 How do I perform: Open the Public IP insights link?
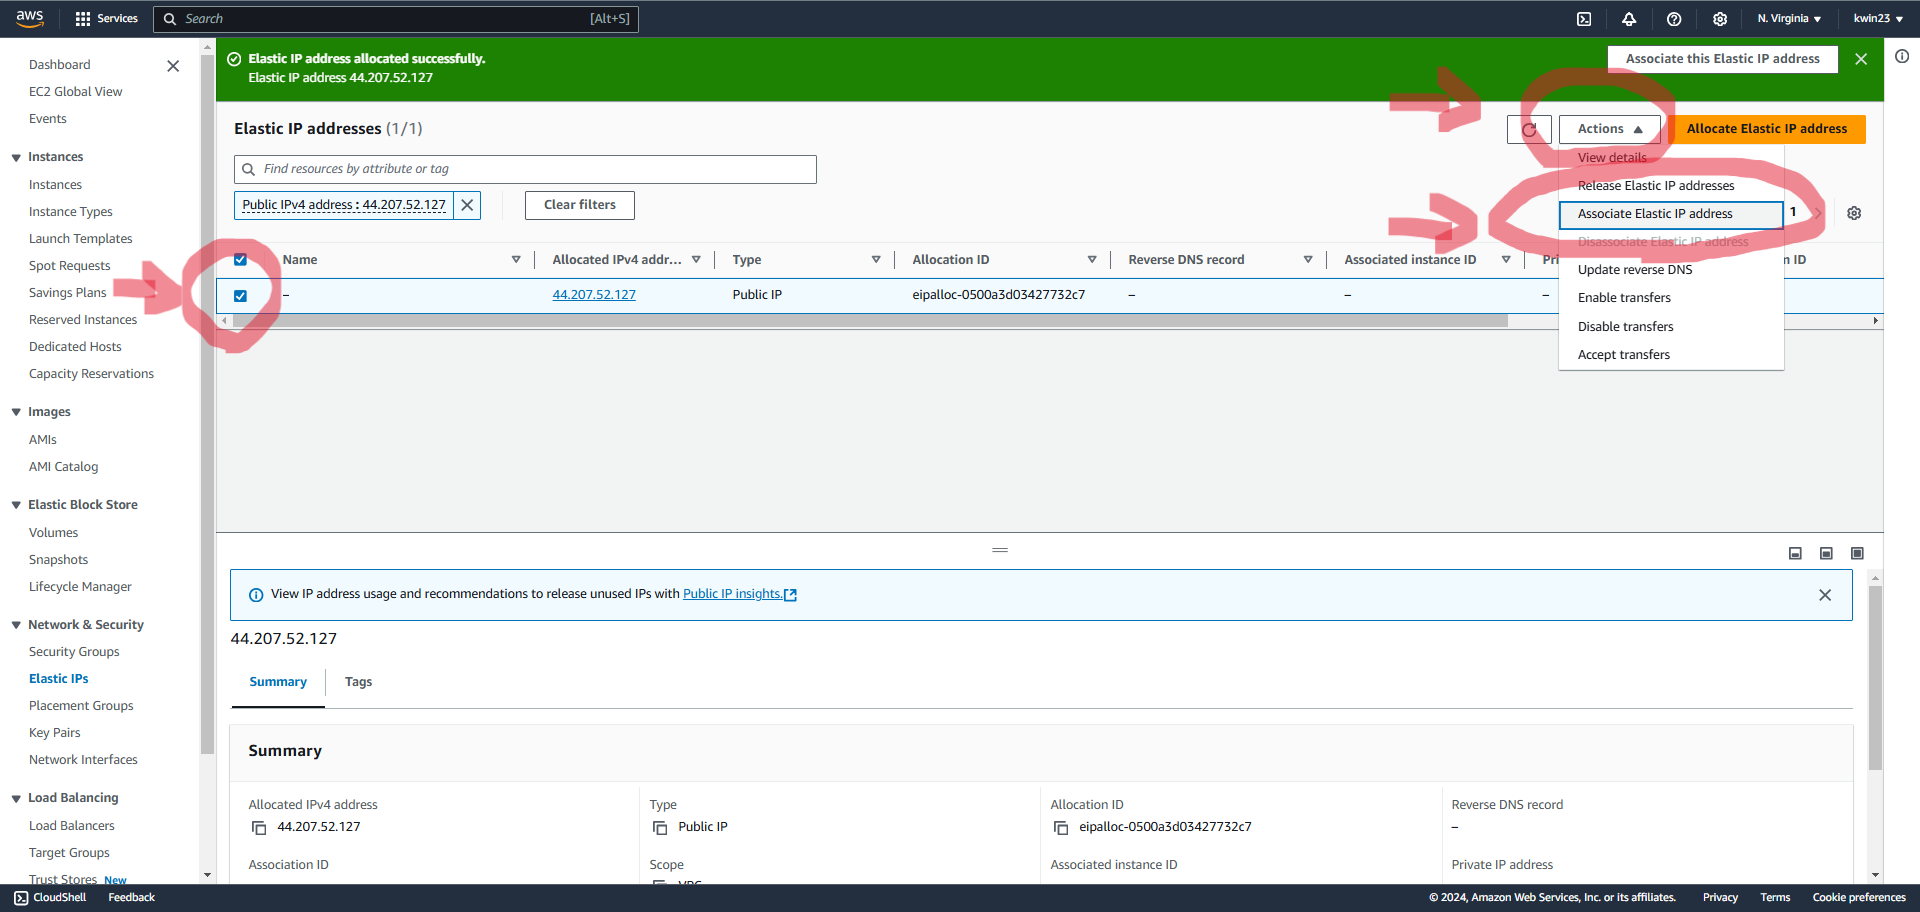pyautogui.click(x=740, y=594)
